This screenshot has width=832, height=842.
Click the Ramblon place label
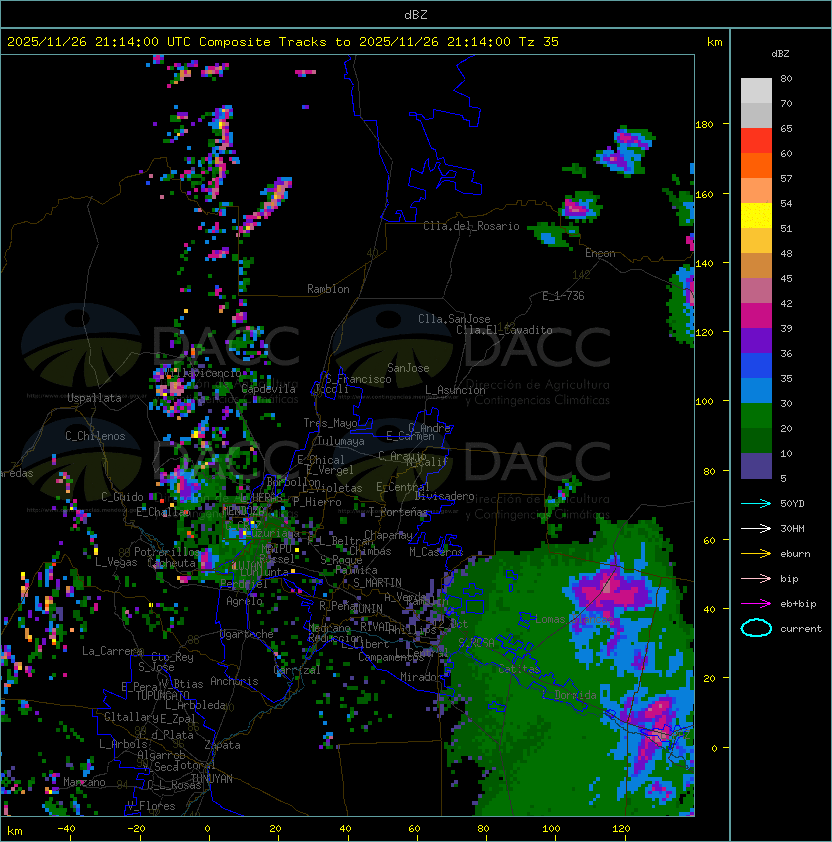[x=328, y=289]
